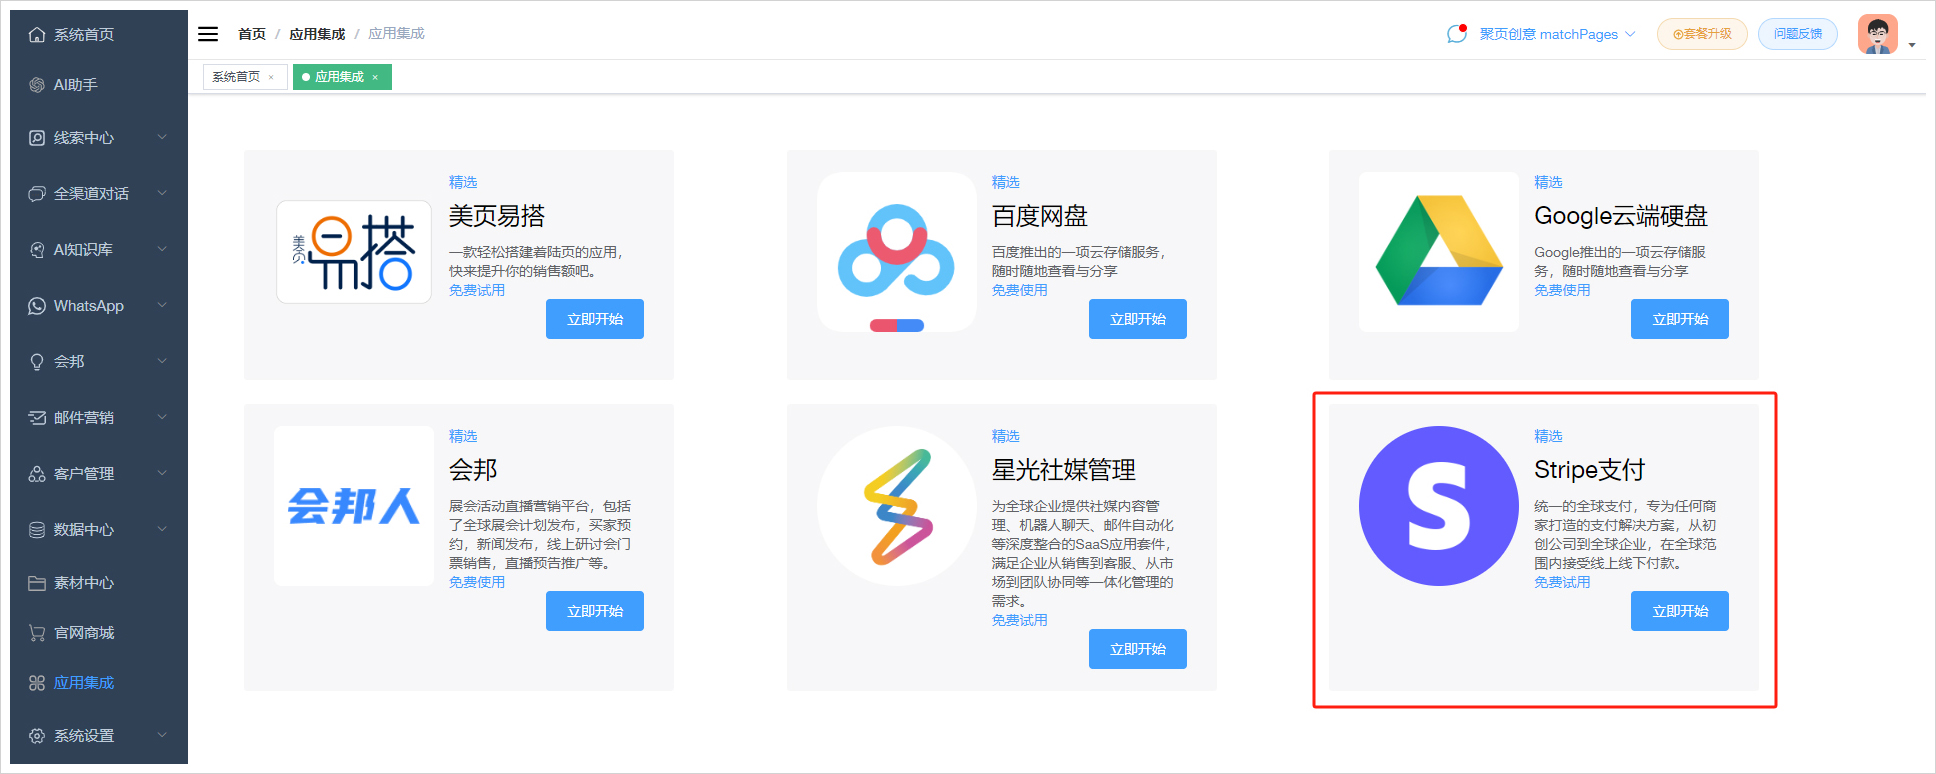This screenshot has width=1936, height=774.
Task: Start Stripe支付 with 立即开始
Action: click(x=1680, y=611)
